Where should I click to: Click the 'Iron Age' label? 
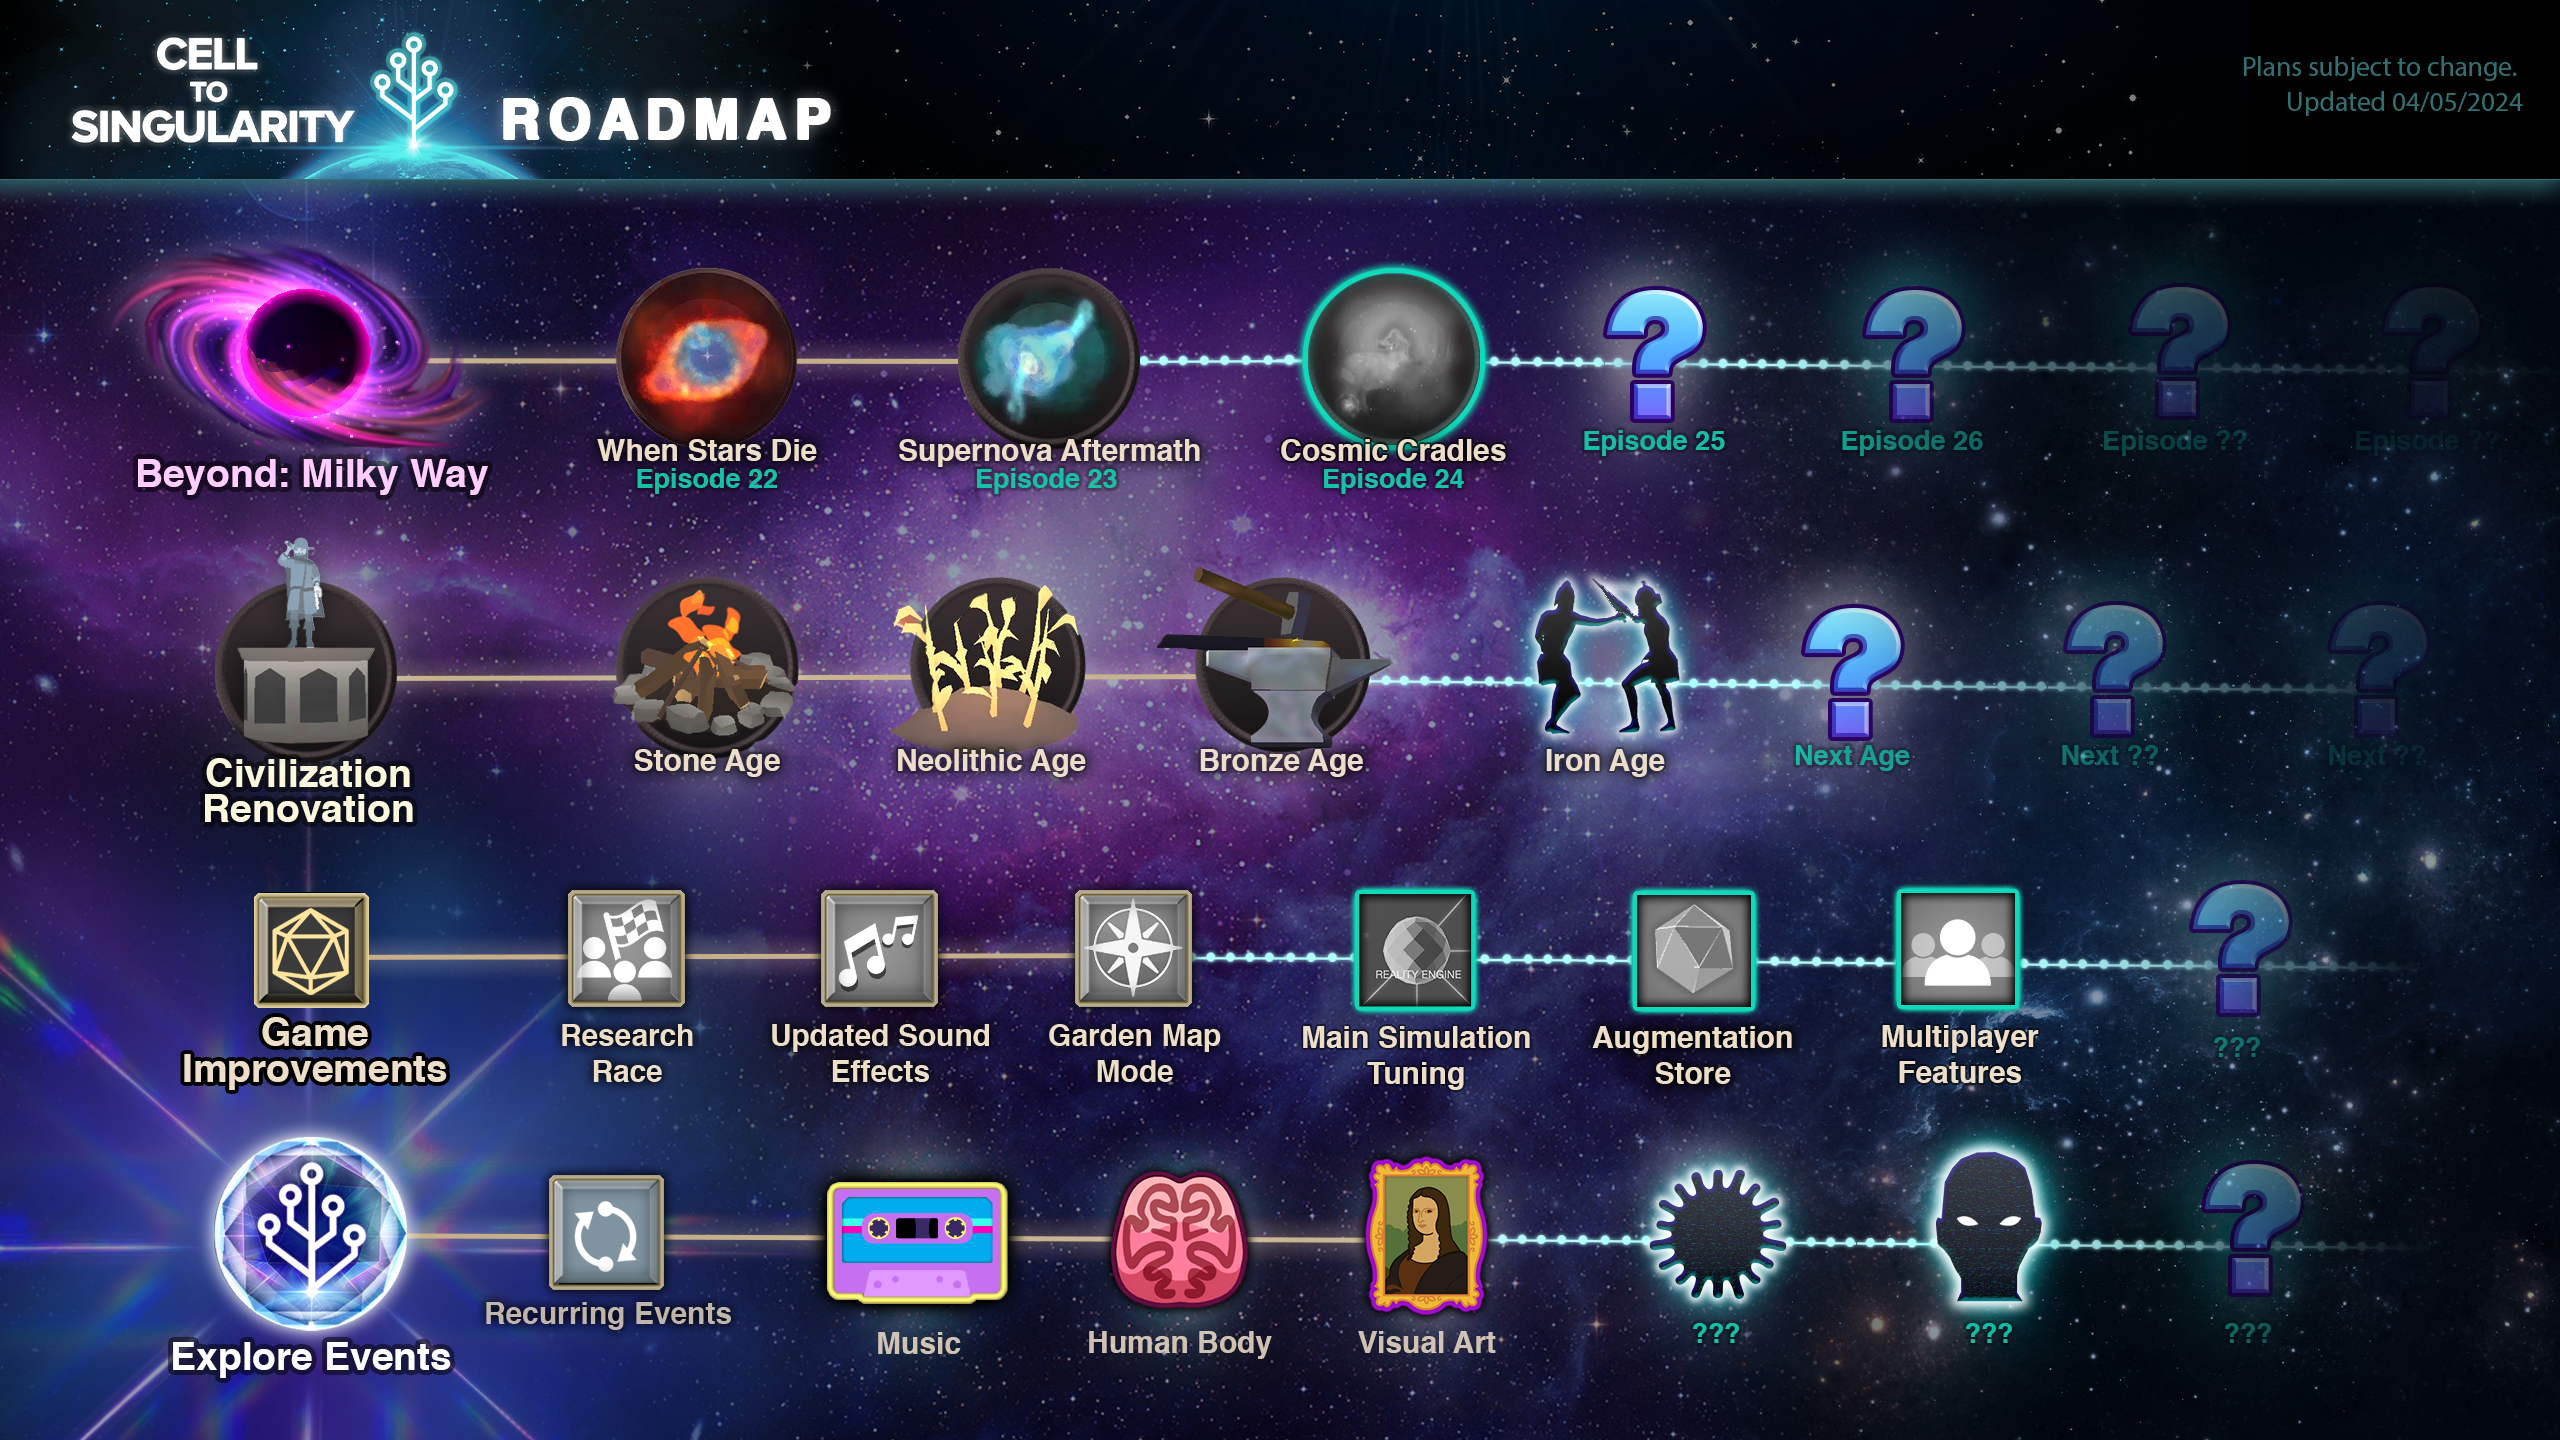pyautogui.click(x=1604, y=761)
